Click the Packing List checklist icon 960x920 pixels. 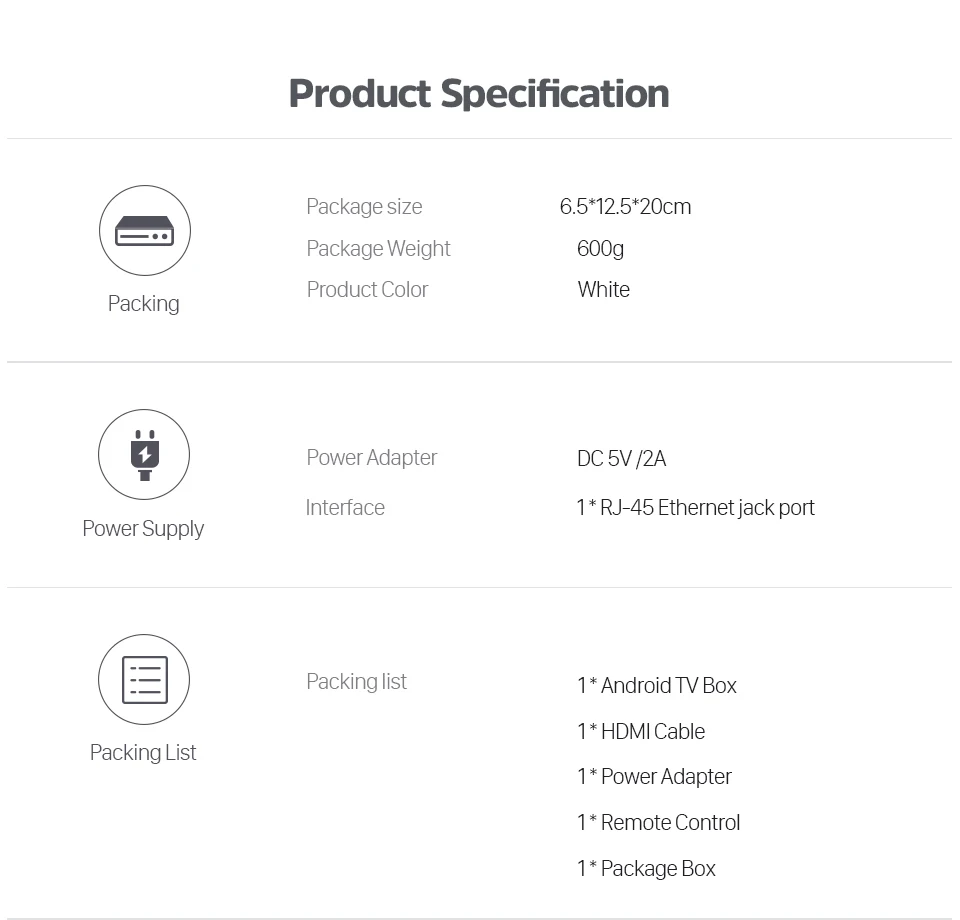click(x=144, y=680)
